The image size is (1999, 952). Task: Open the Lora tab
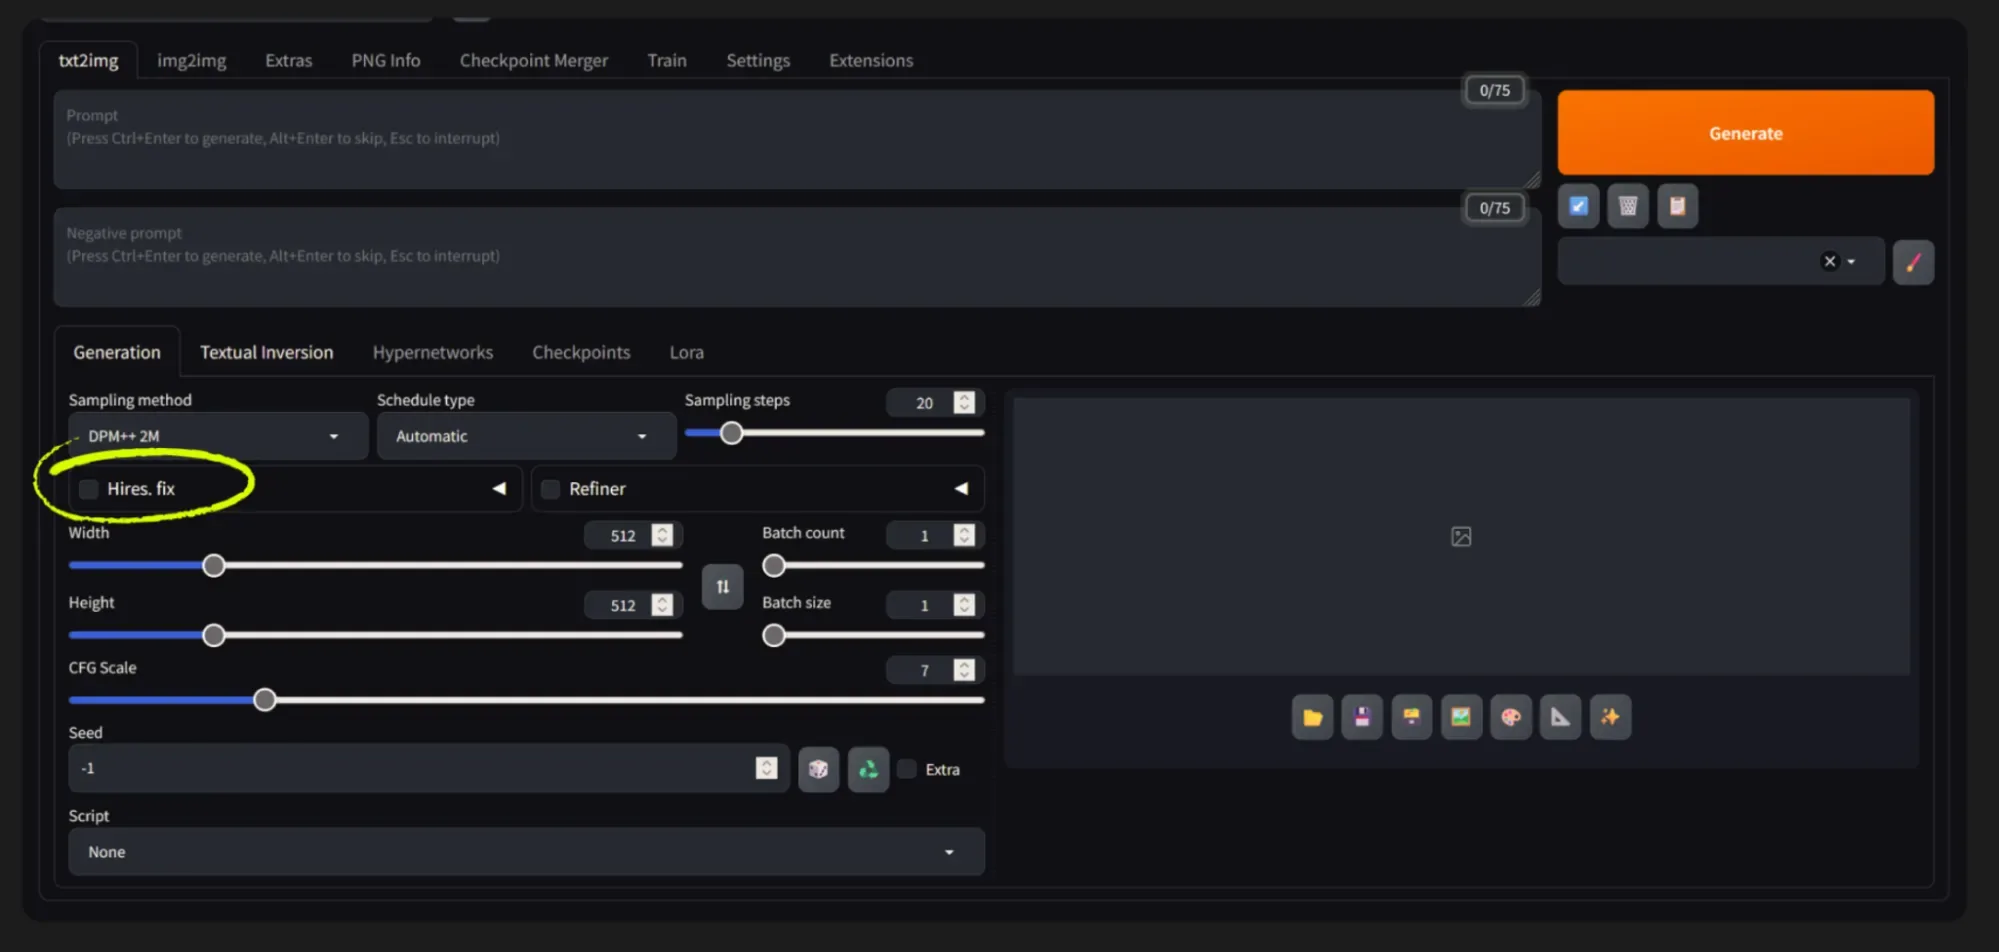[x=686, y=352]
